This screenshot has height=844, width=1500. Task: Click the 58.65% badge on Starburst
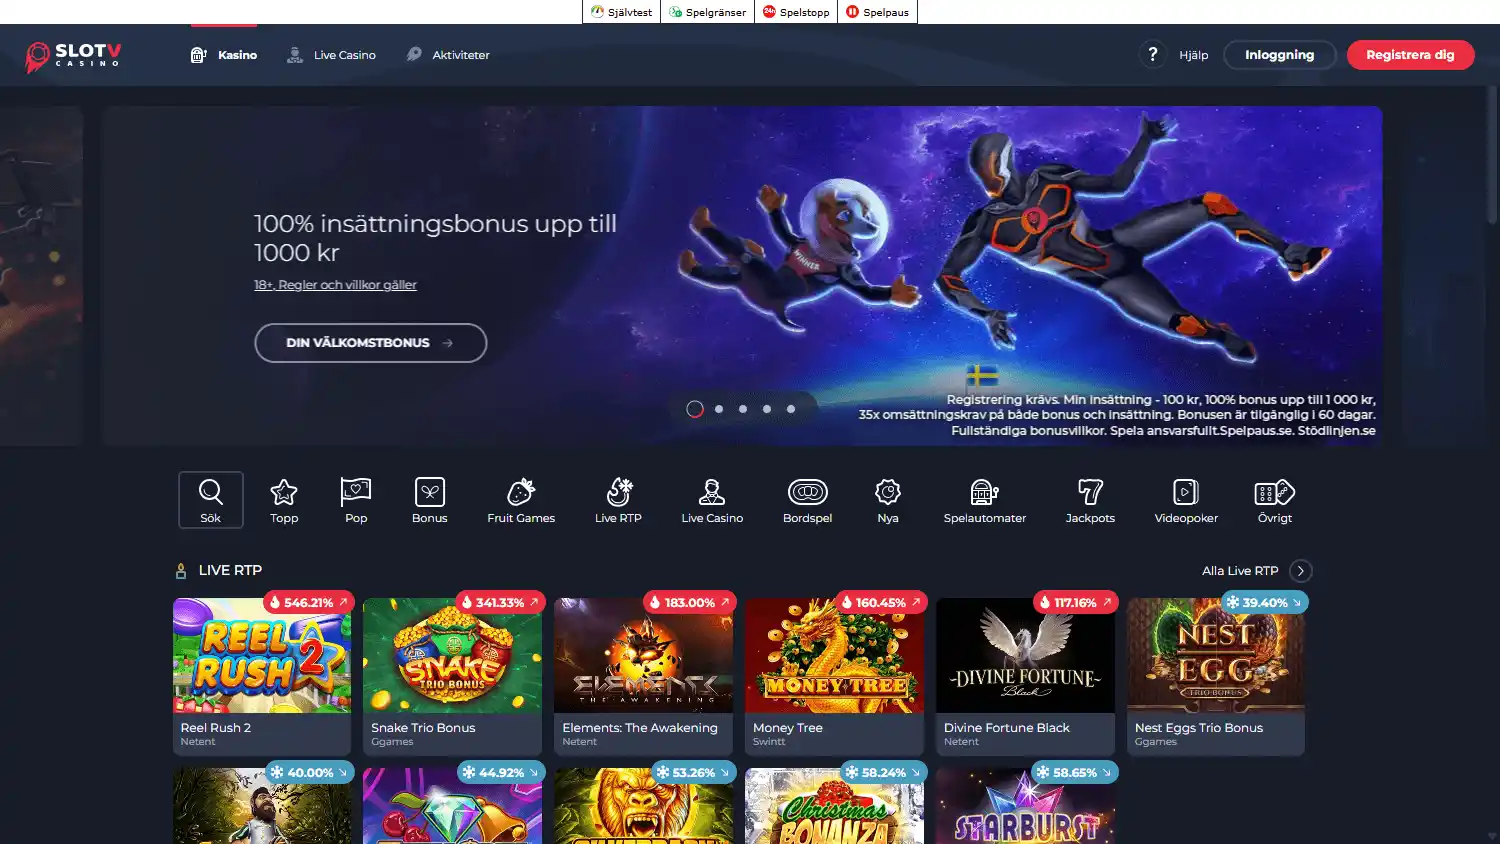tap(1074, 773)
